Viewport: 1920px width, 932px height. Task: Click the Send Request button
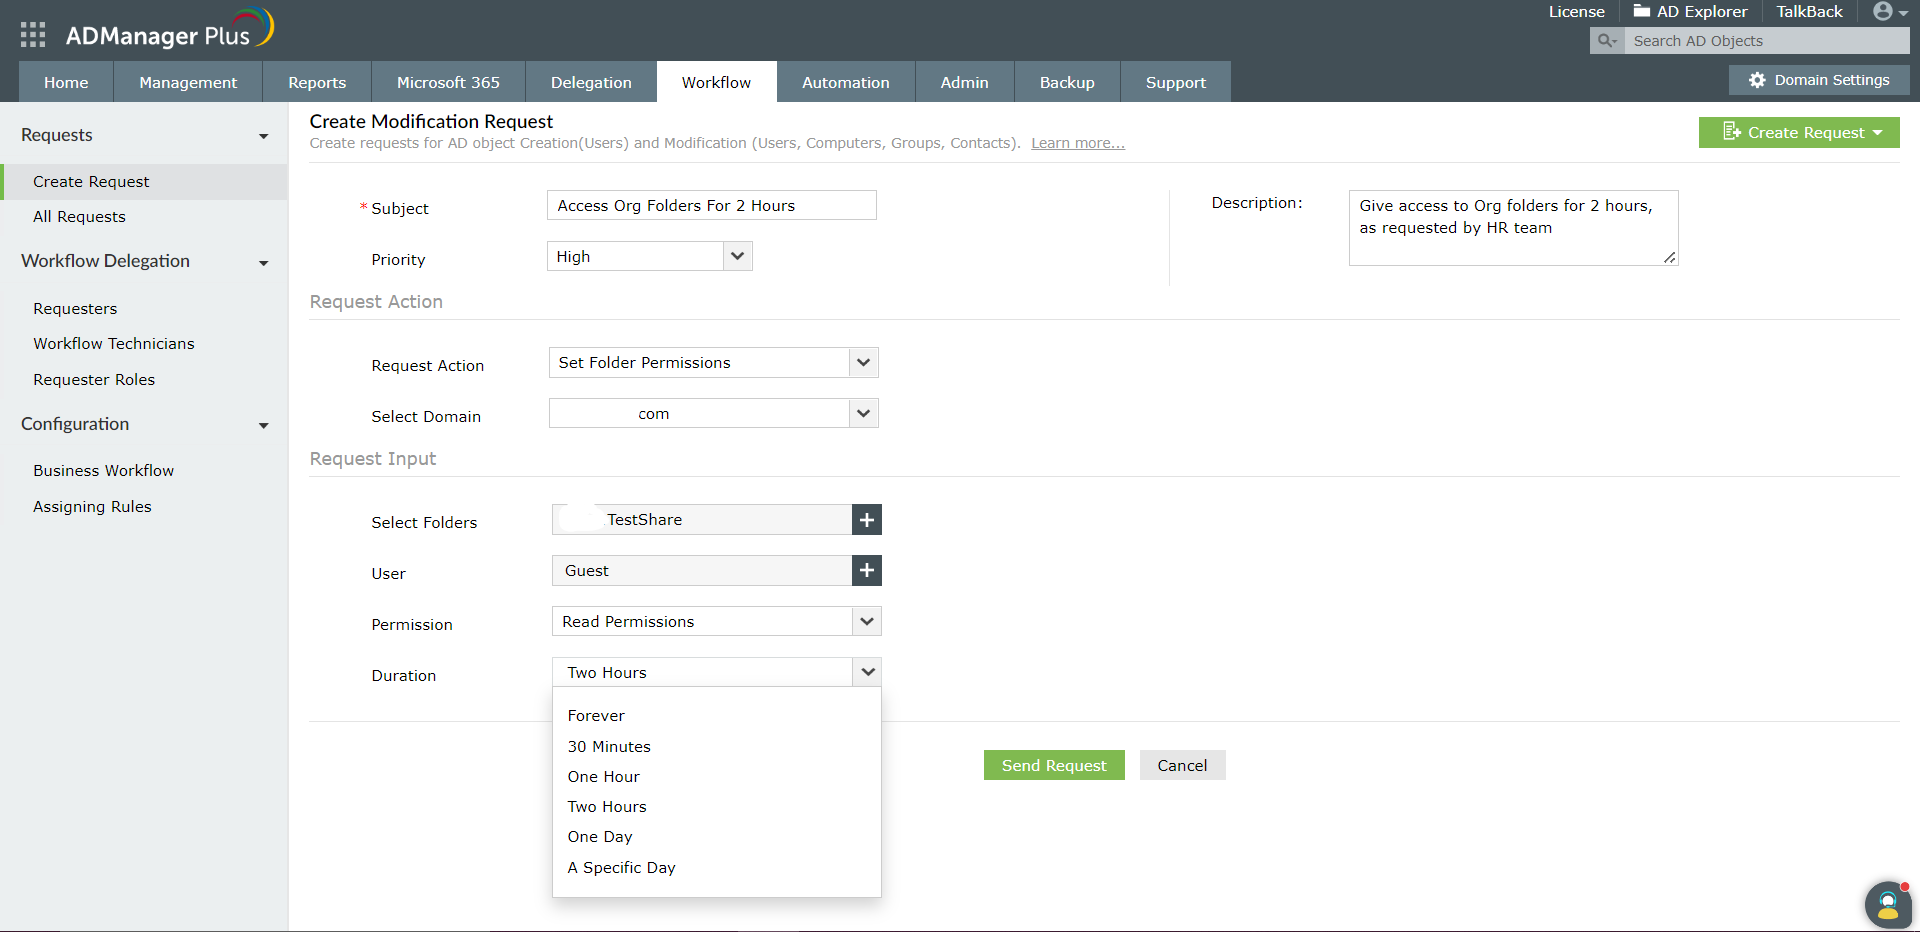point(1053,765)
